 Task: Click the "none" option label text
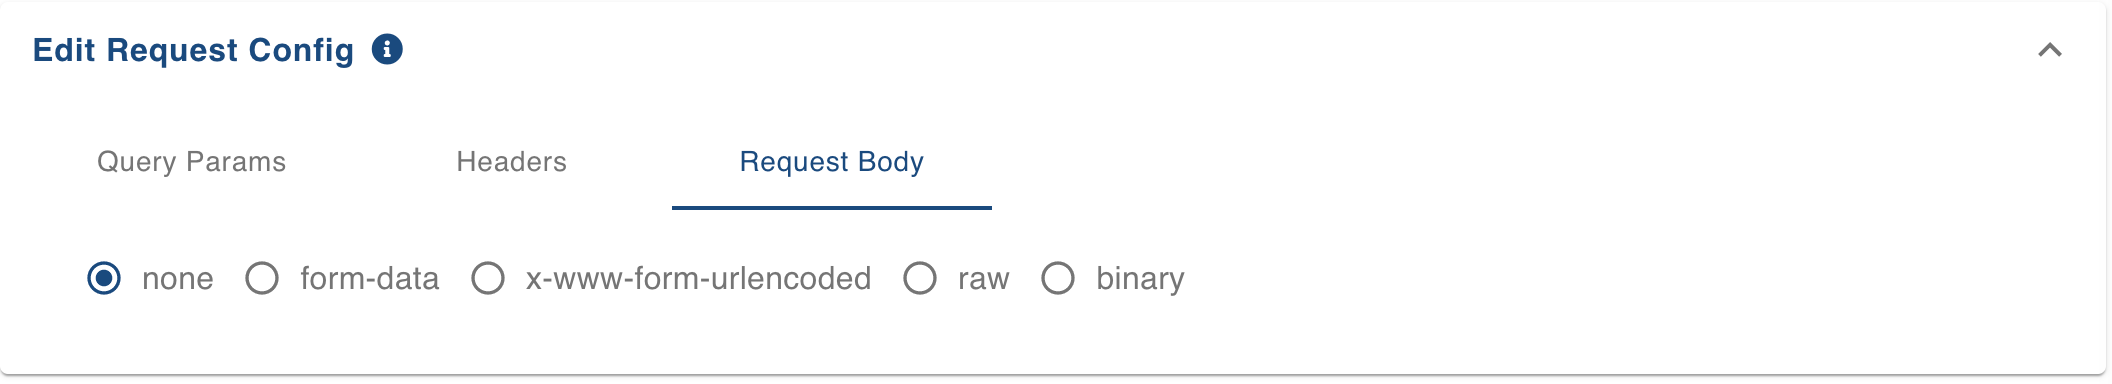pos(178,279)
